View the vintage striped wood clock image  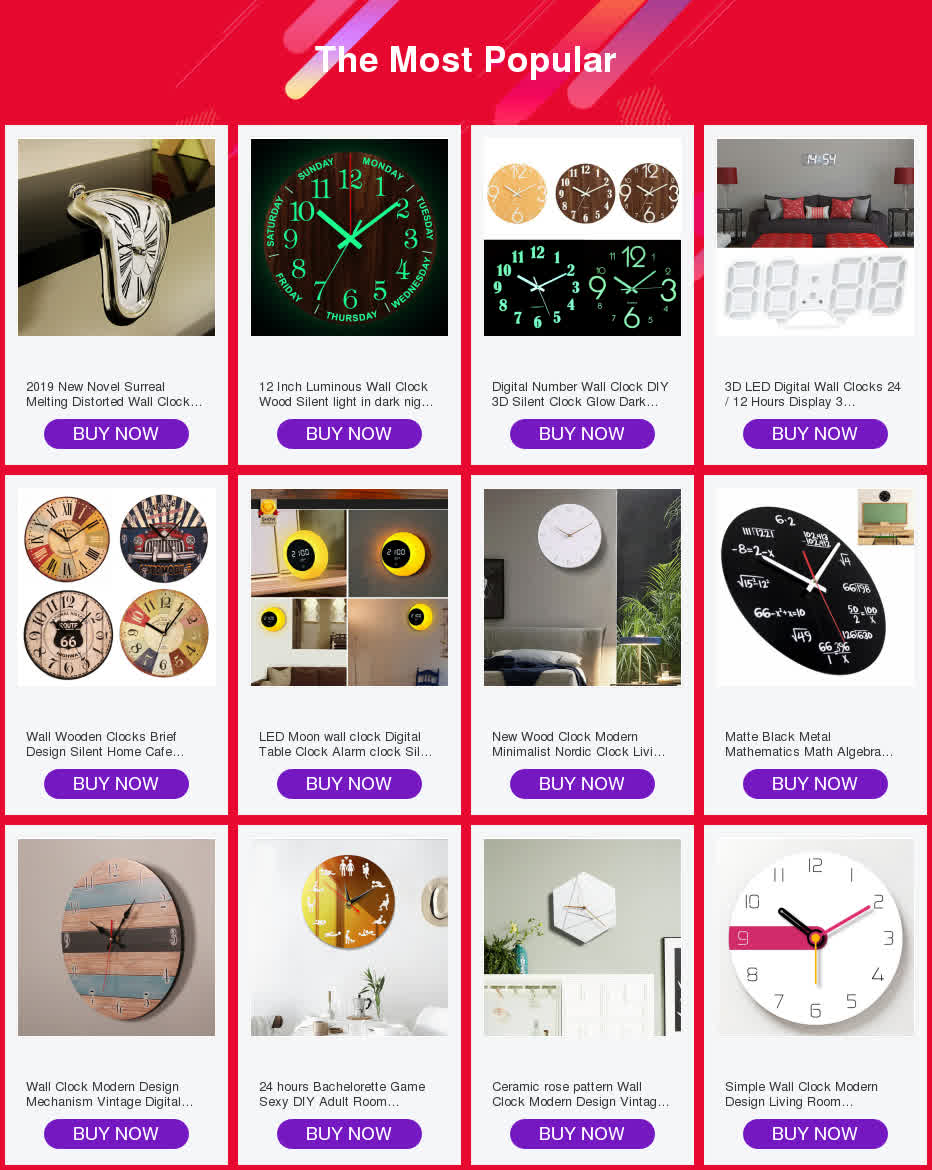pos(116,937)
